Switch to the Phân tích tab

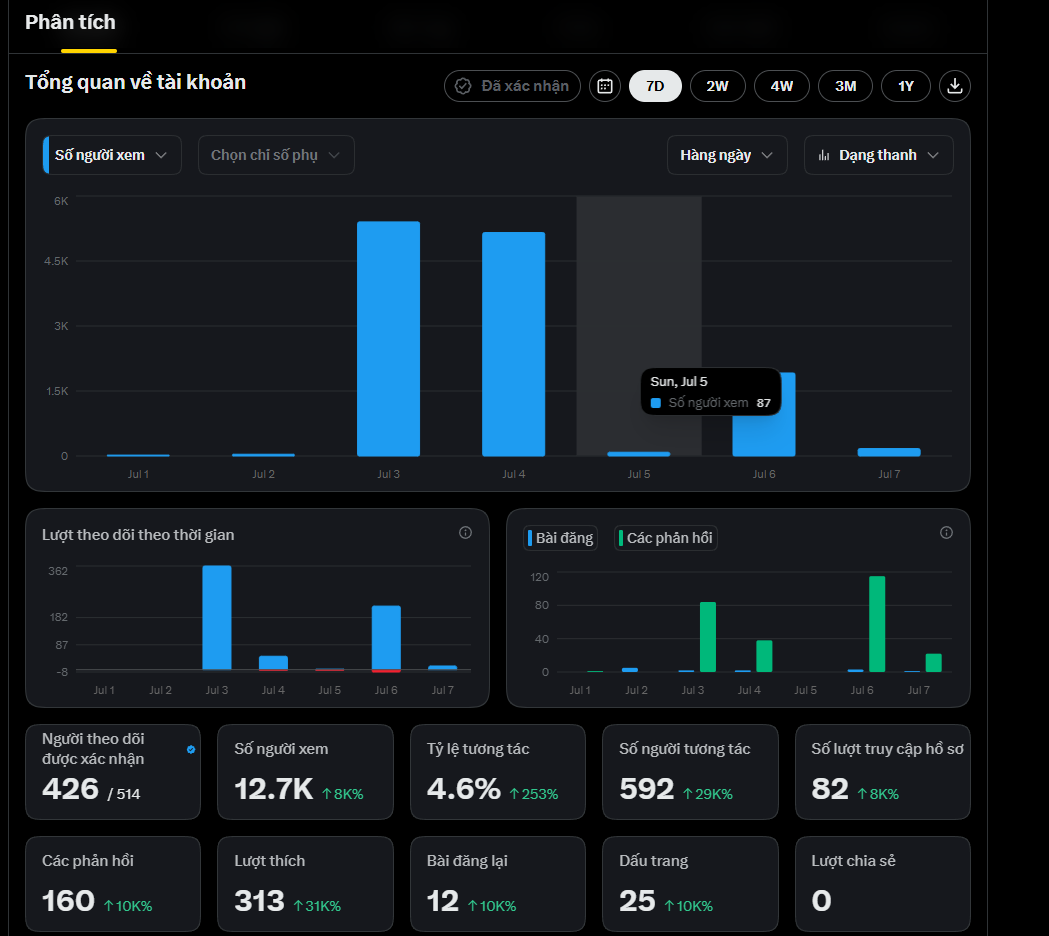tap(70, 23)
